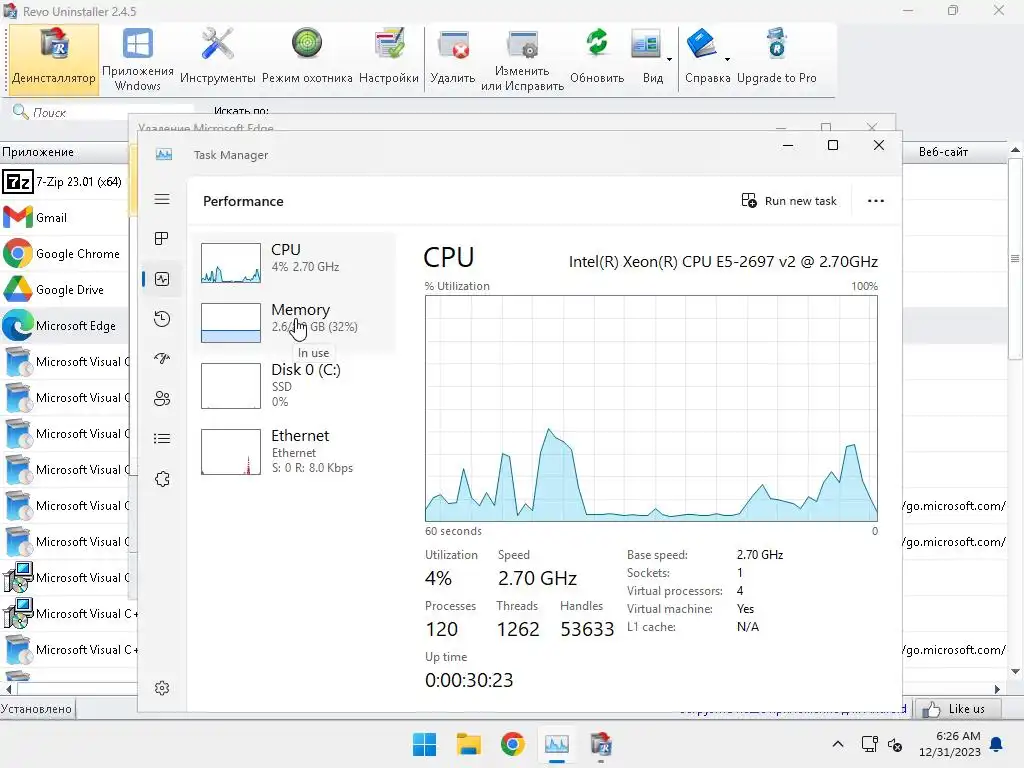The width and height of the screenshot is (1024, 768).
Task: Select Gmail in Revo application list
Action: (x=64, y=217)
